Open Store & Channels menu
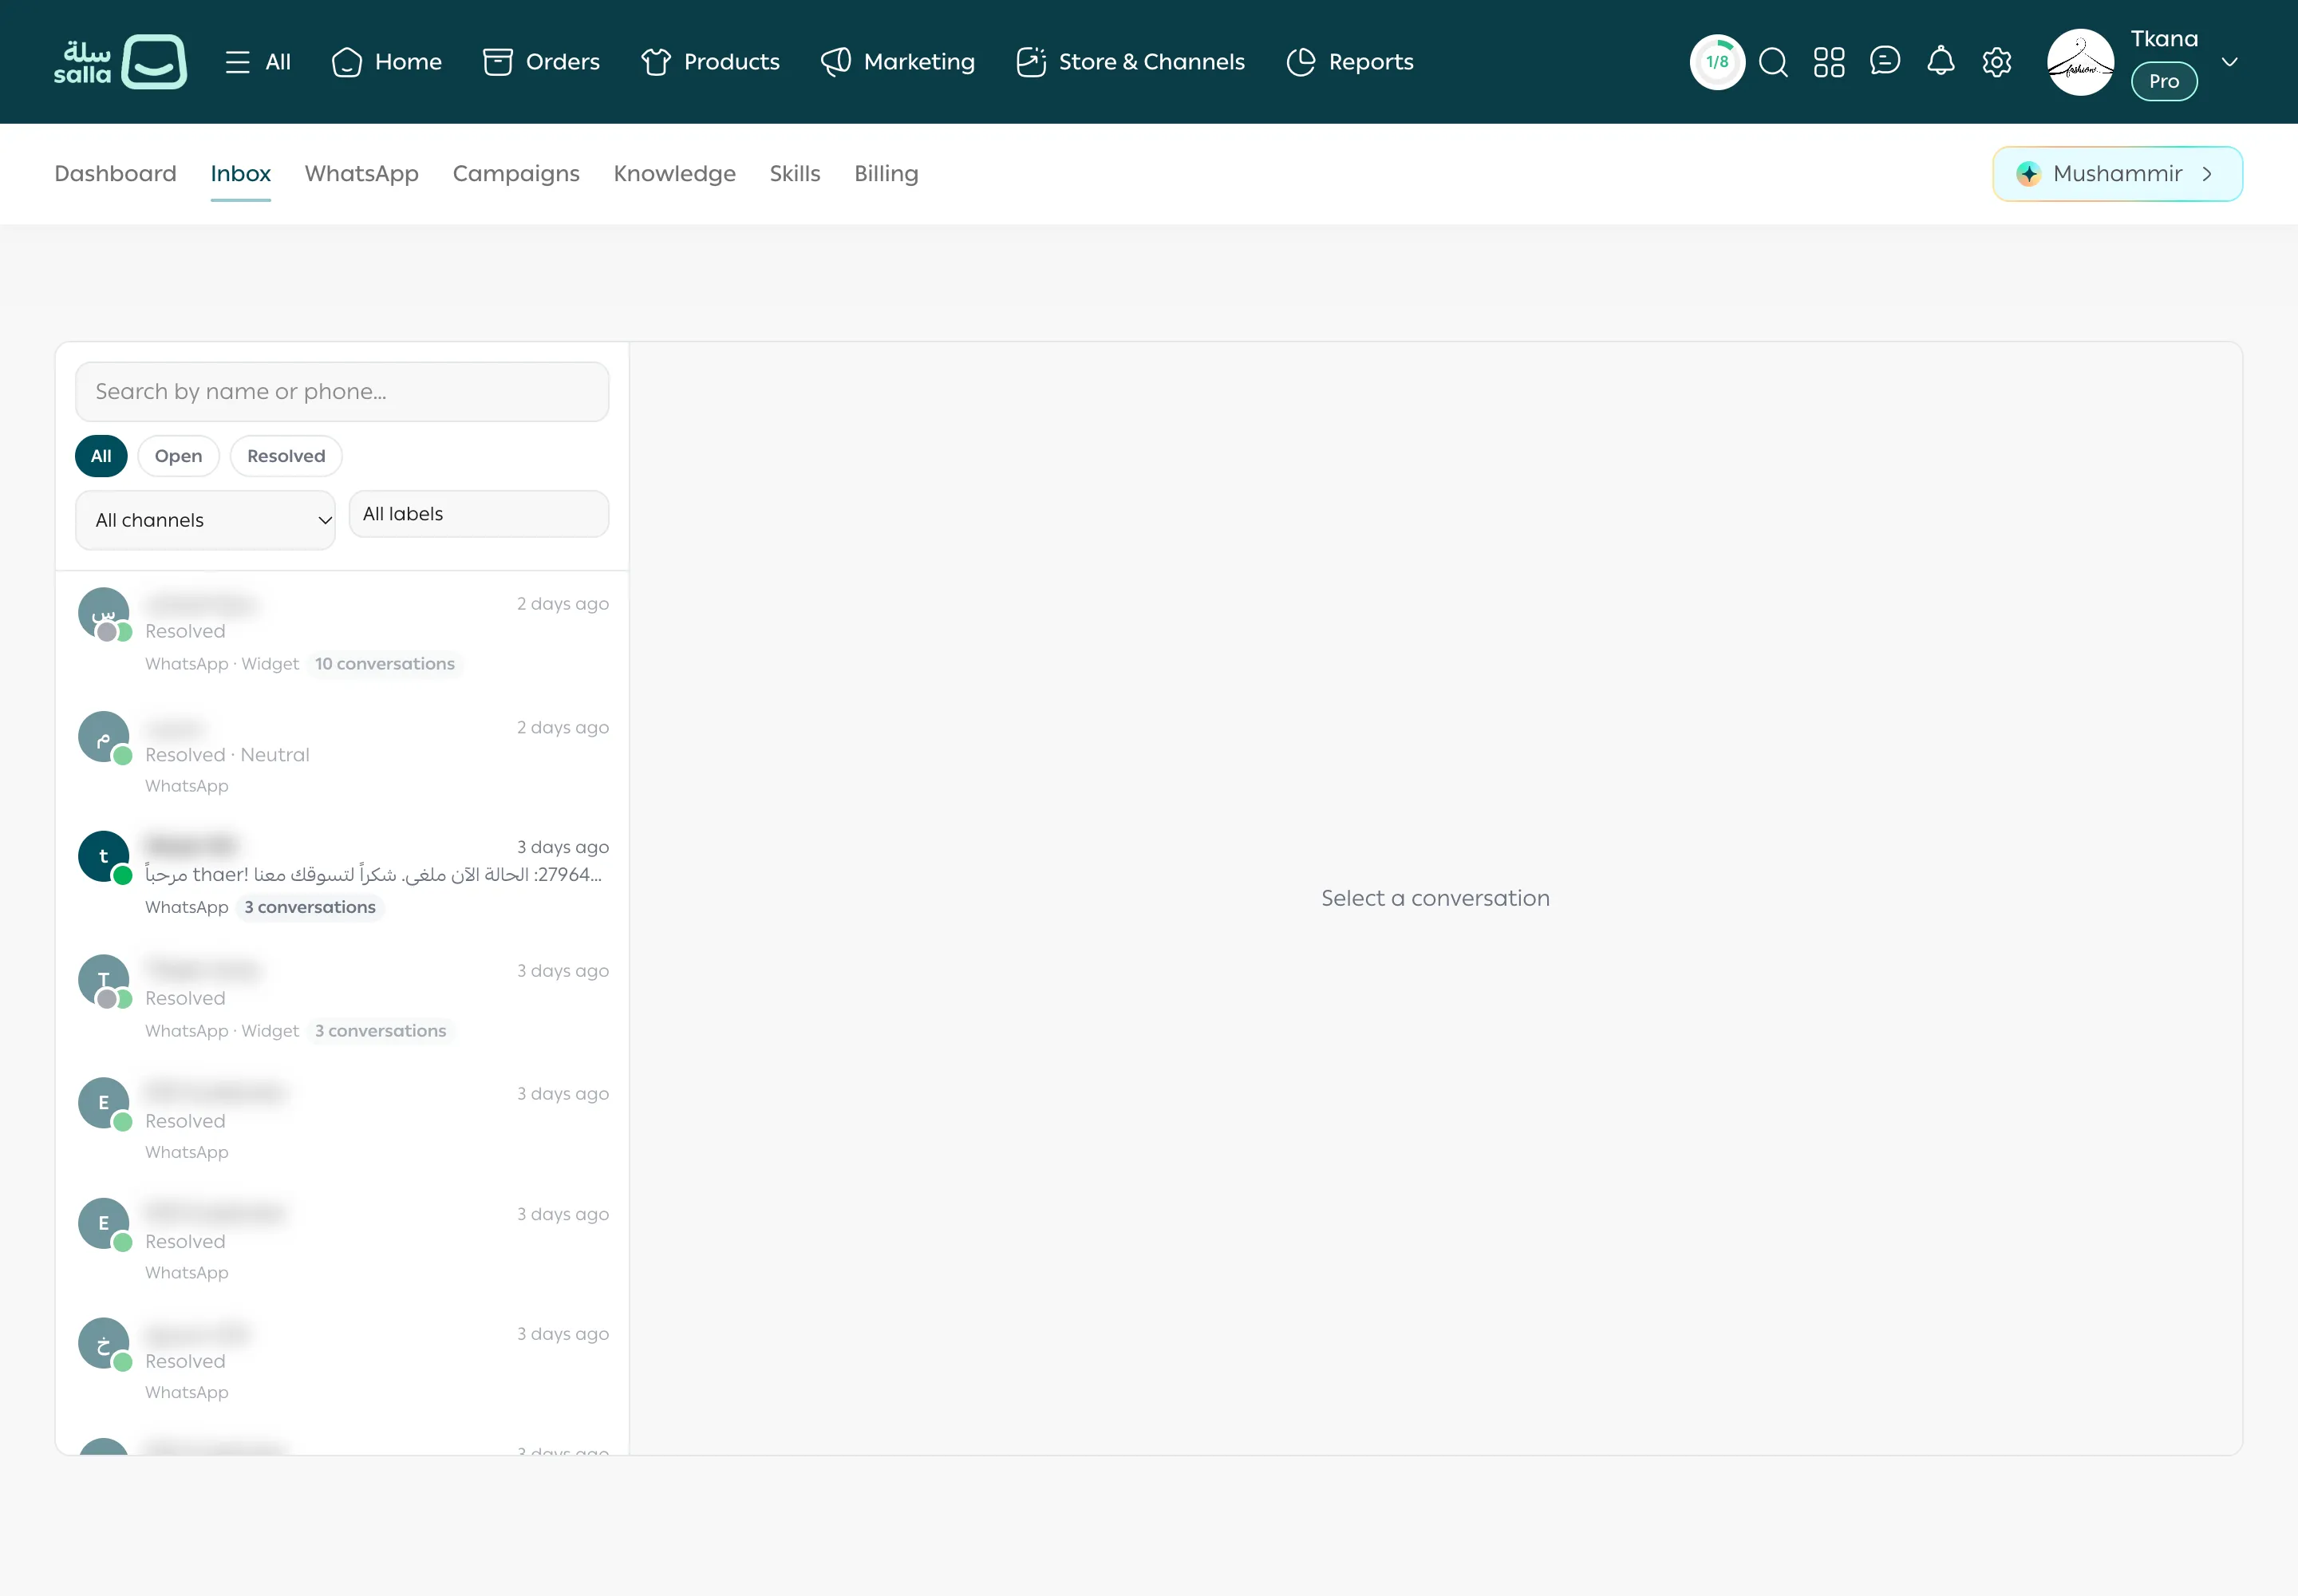 pos(1130,62)
